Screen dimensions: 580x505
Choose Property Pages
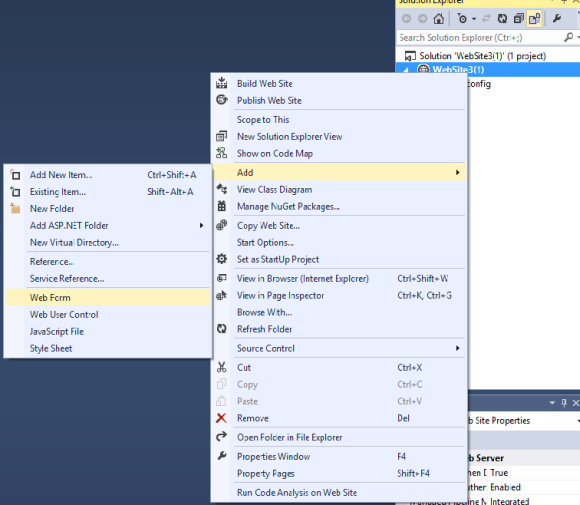pos(266,474)
